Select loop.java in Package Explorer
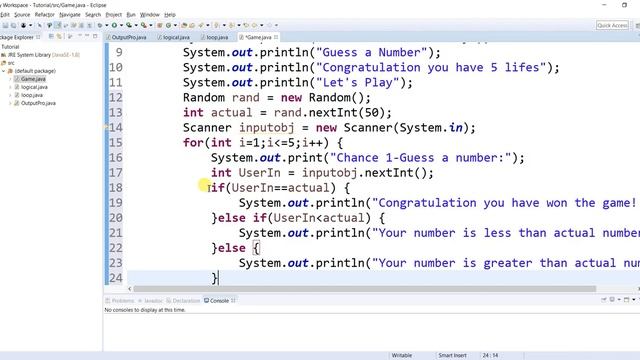Image resolution: width=640 pixels, height=360 pixels. tap(31, 95)
